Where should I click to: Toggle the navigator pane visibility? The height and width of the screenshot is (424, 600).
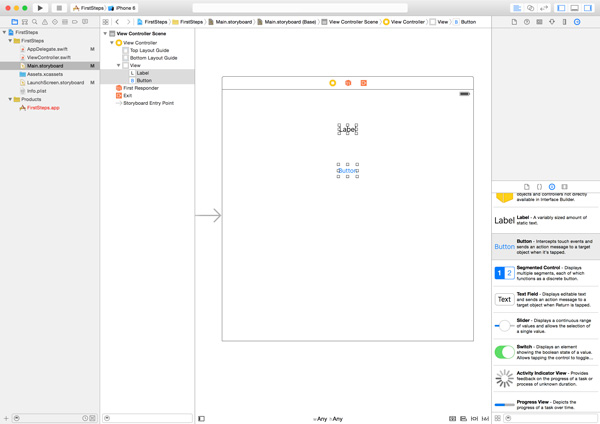pyautogui.click(x=561, y=8)
